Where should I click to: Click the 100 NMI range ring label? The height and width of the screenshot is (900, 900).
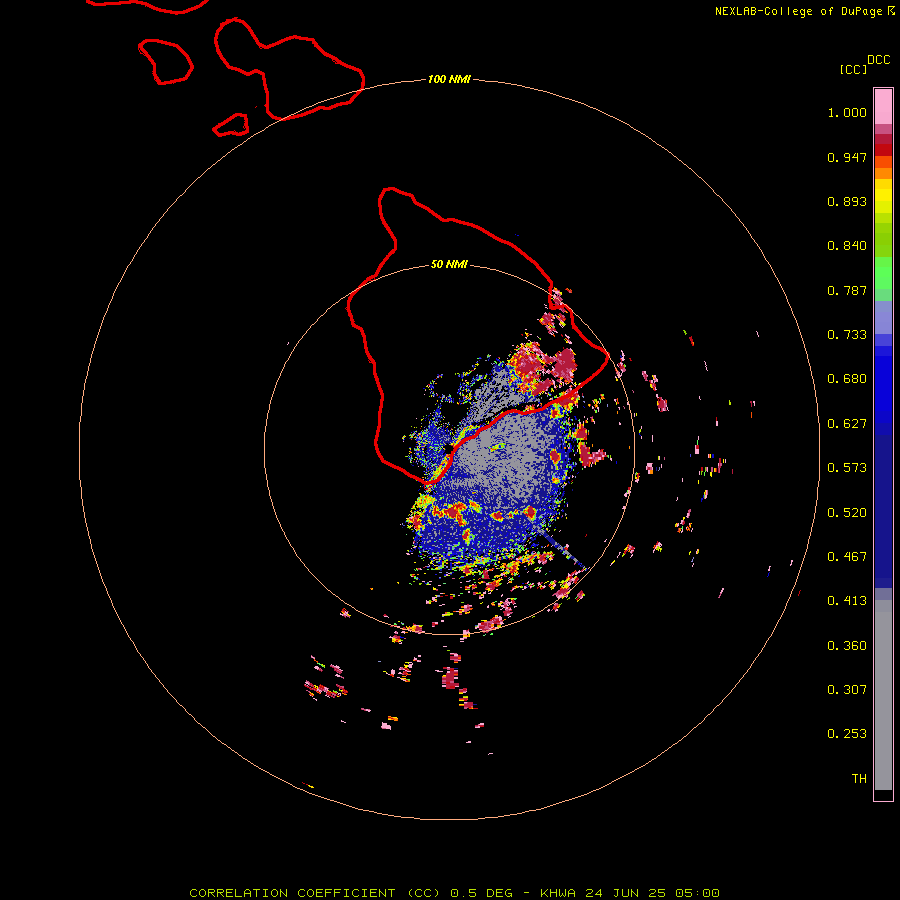pos(449,79)
